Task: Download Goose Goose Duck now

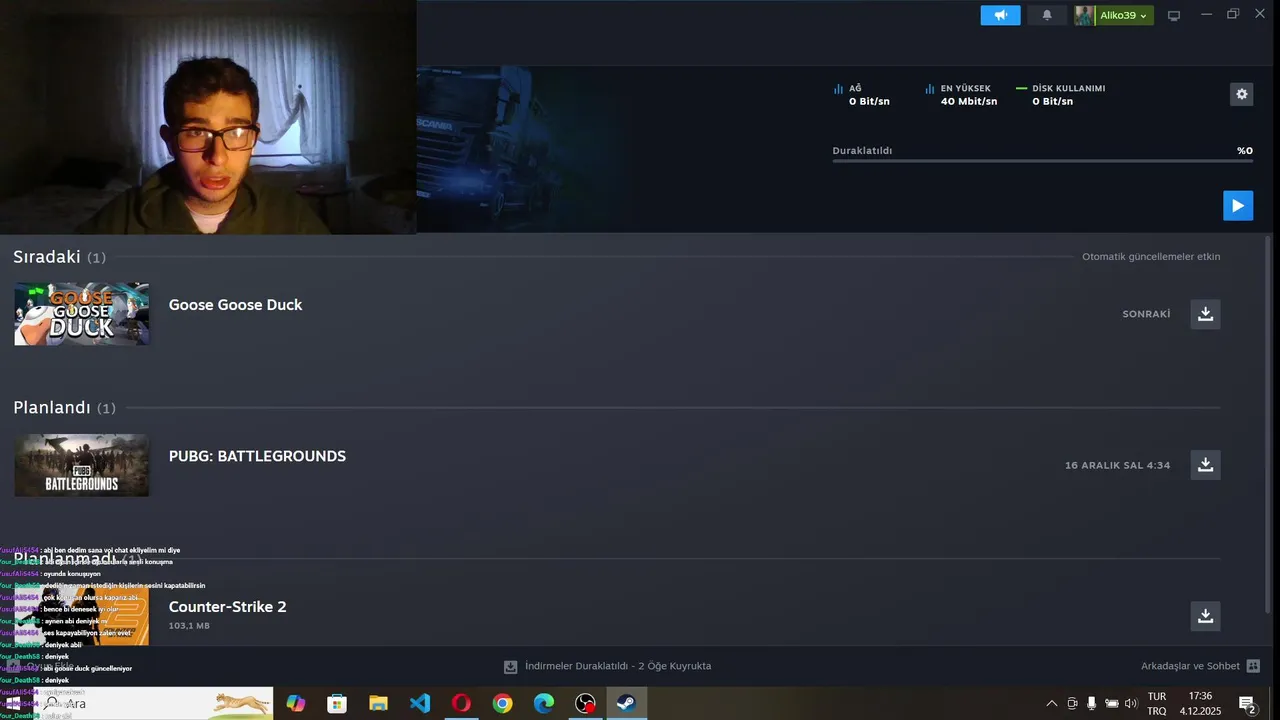Action: click(x=1205, y=314)
